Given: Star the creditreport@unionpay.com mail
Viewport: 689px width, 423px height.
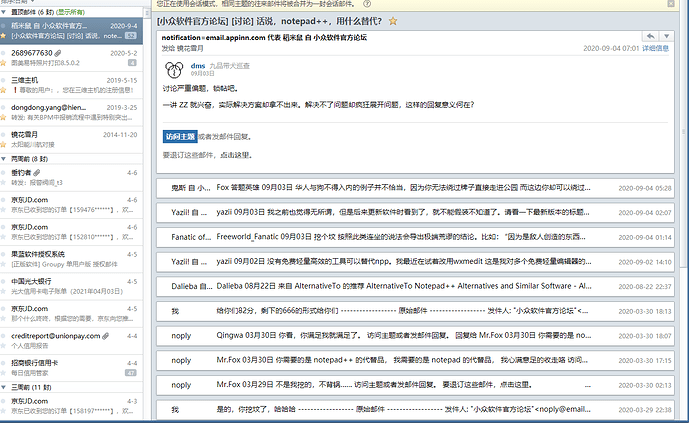Looking at the screenshot, I should pyautogui.click(x=3, y=346).
